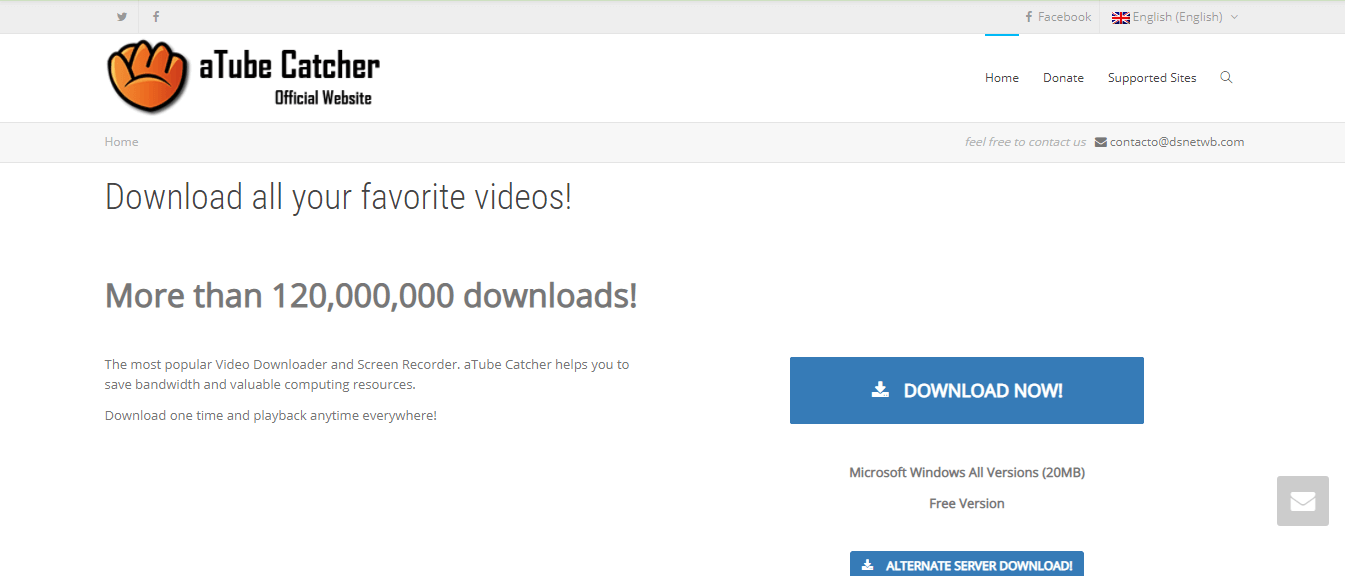This screenshot has height=576, width=1345.
Task: Click the 'More than 120,000,000 downloads!' heading
Action: click(x=371, y=295)
